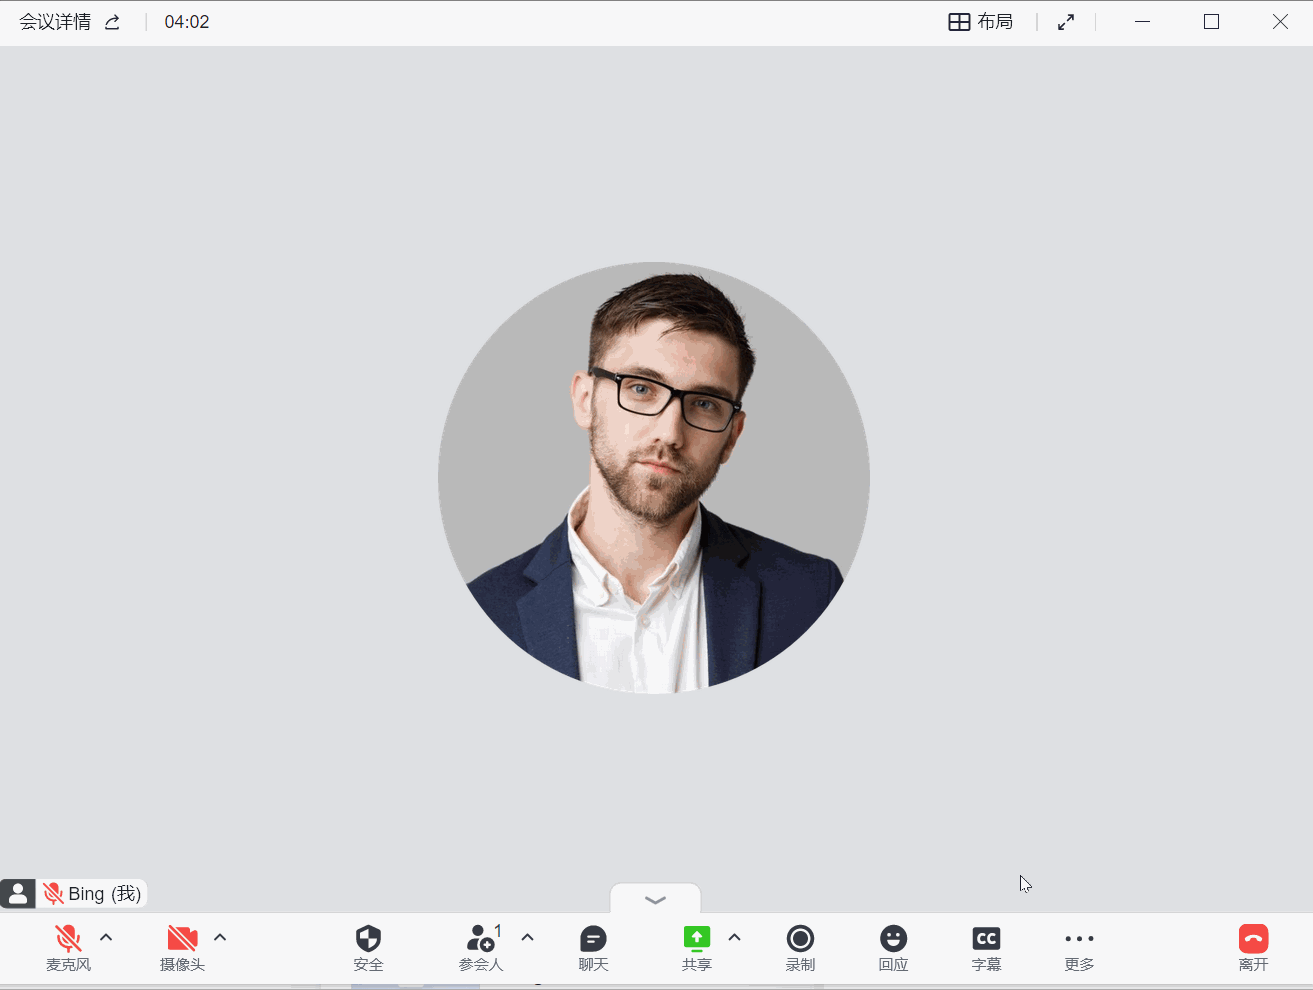1313x990 pixels.
Task: Open the Chat (聊天) panel
Action: click(593, 946)
